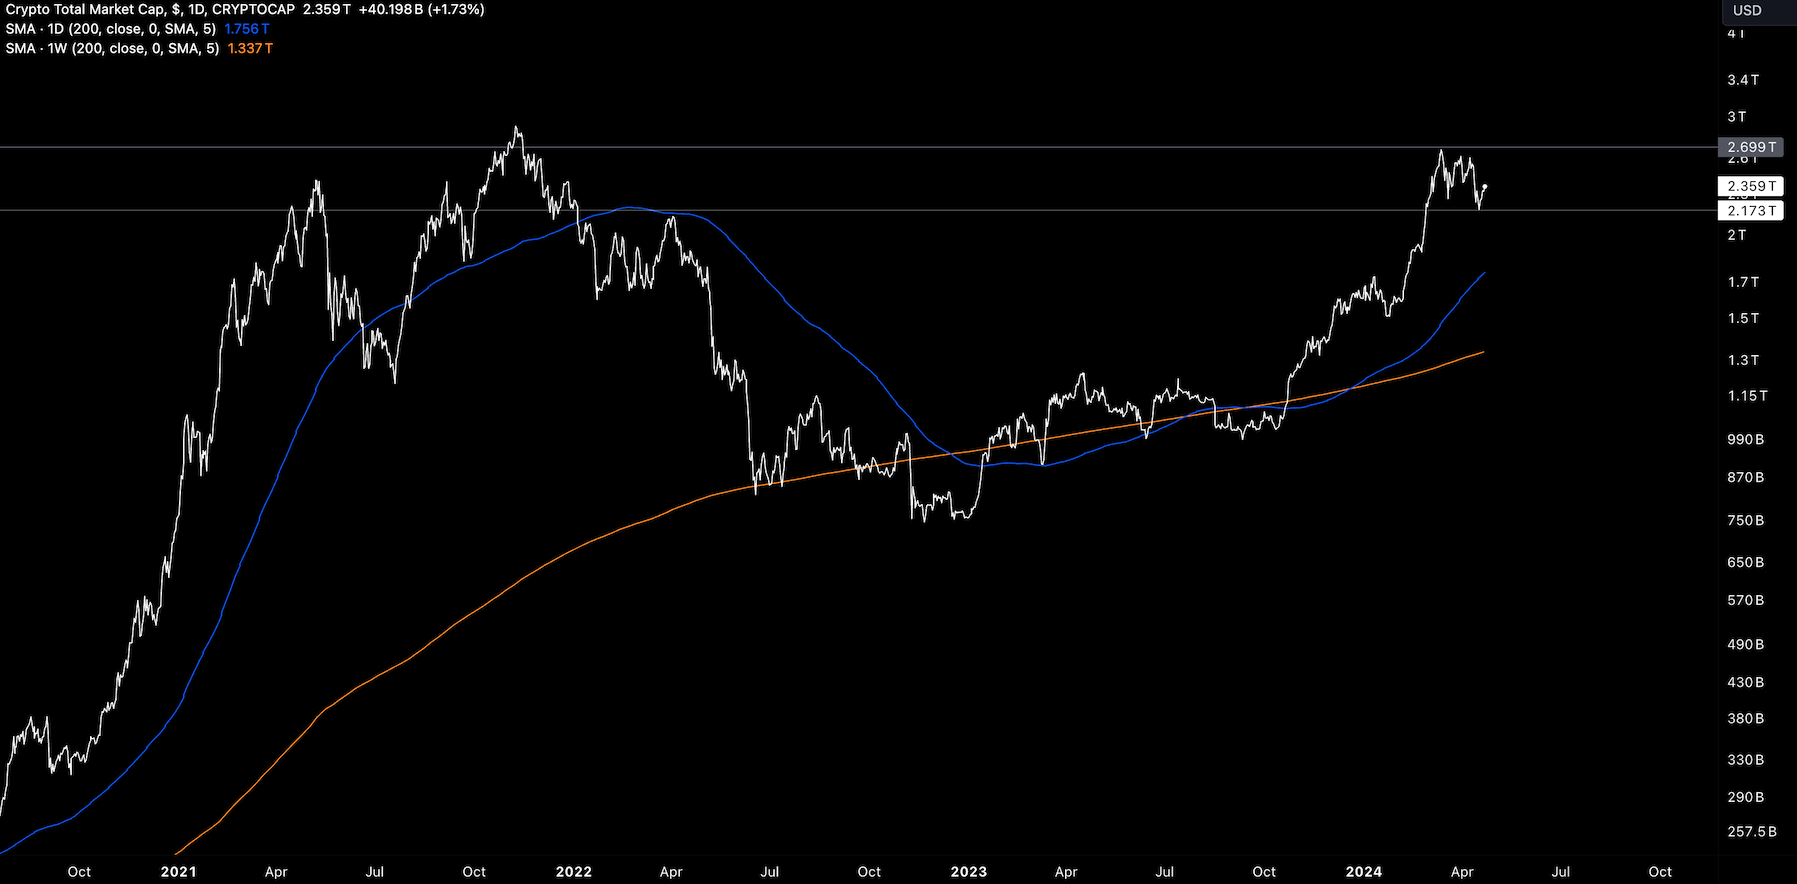The image size is (1797, 884).
Task: Click the 3.4T price scale label
Action: (1743, 80)
